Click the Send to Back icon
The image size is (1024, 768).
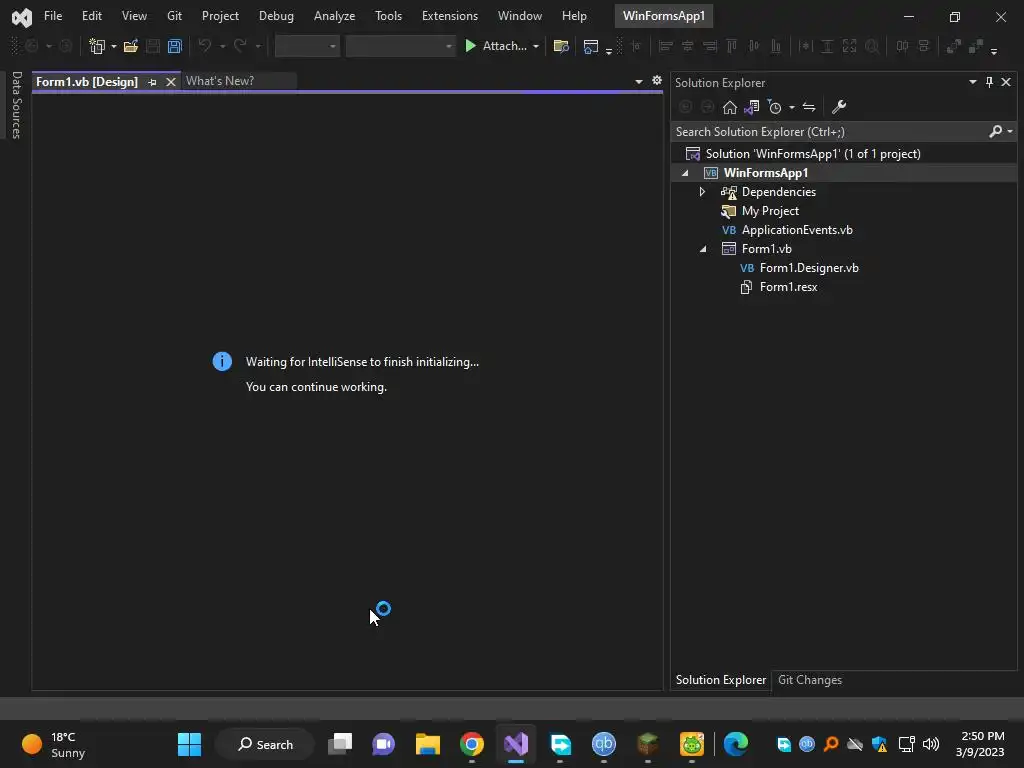coord(976,46)
